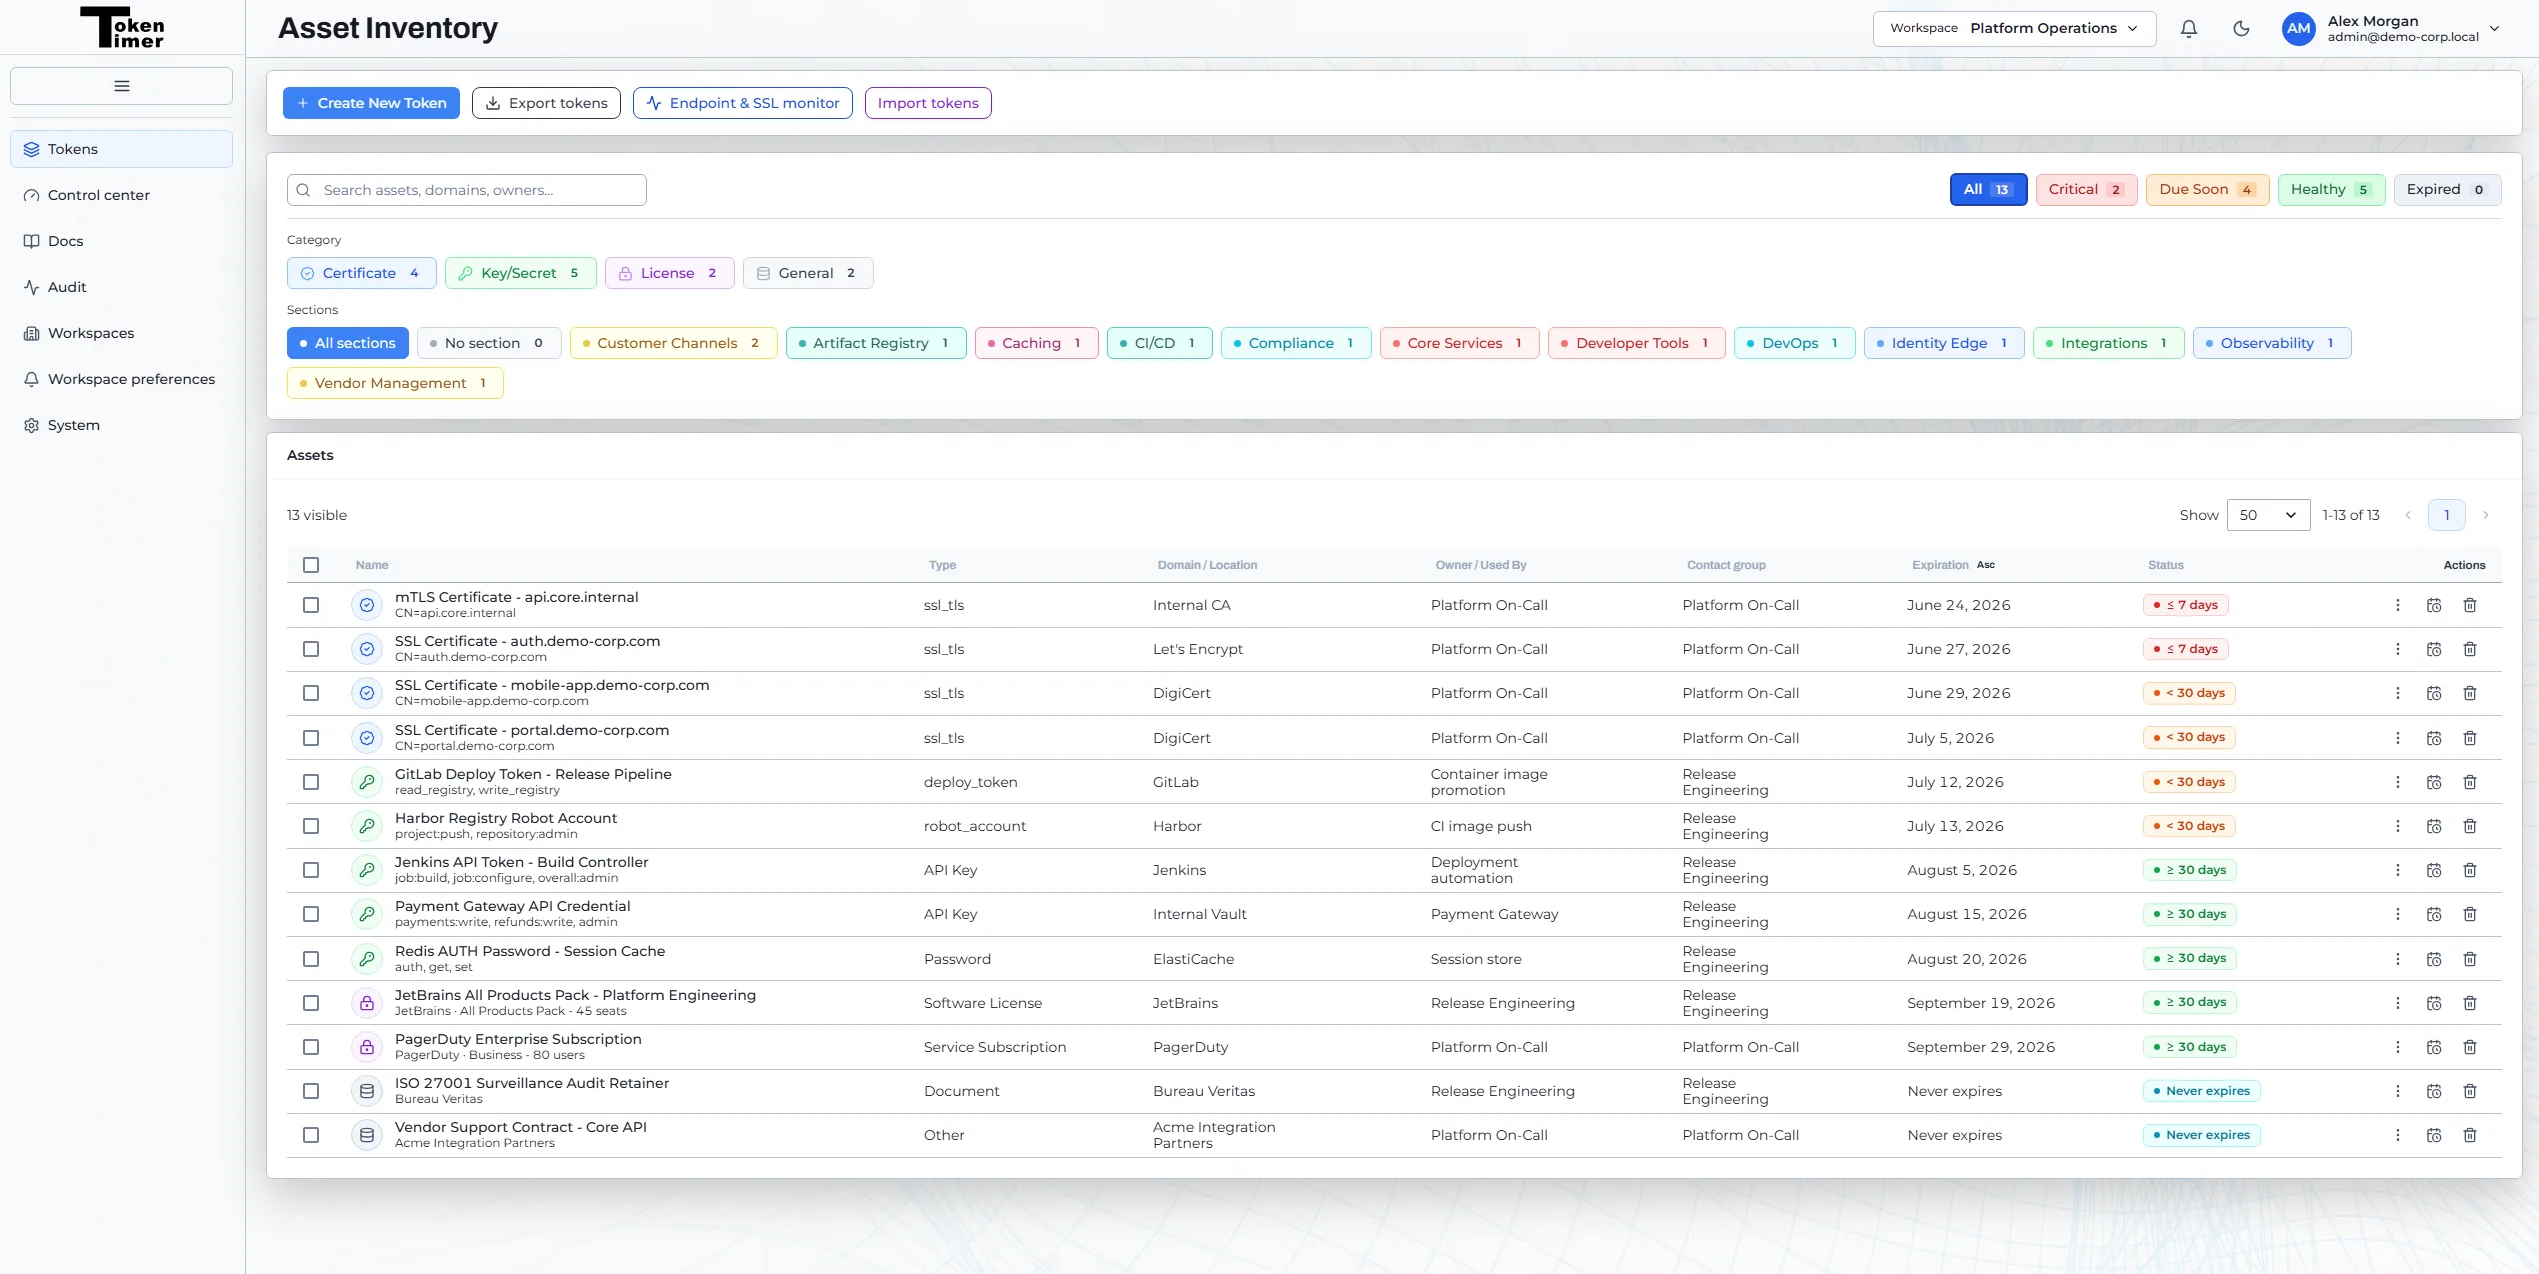Click the Redis AUTH Password key icon
The image size is (2539, 1274).
coord(367,959)
